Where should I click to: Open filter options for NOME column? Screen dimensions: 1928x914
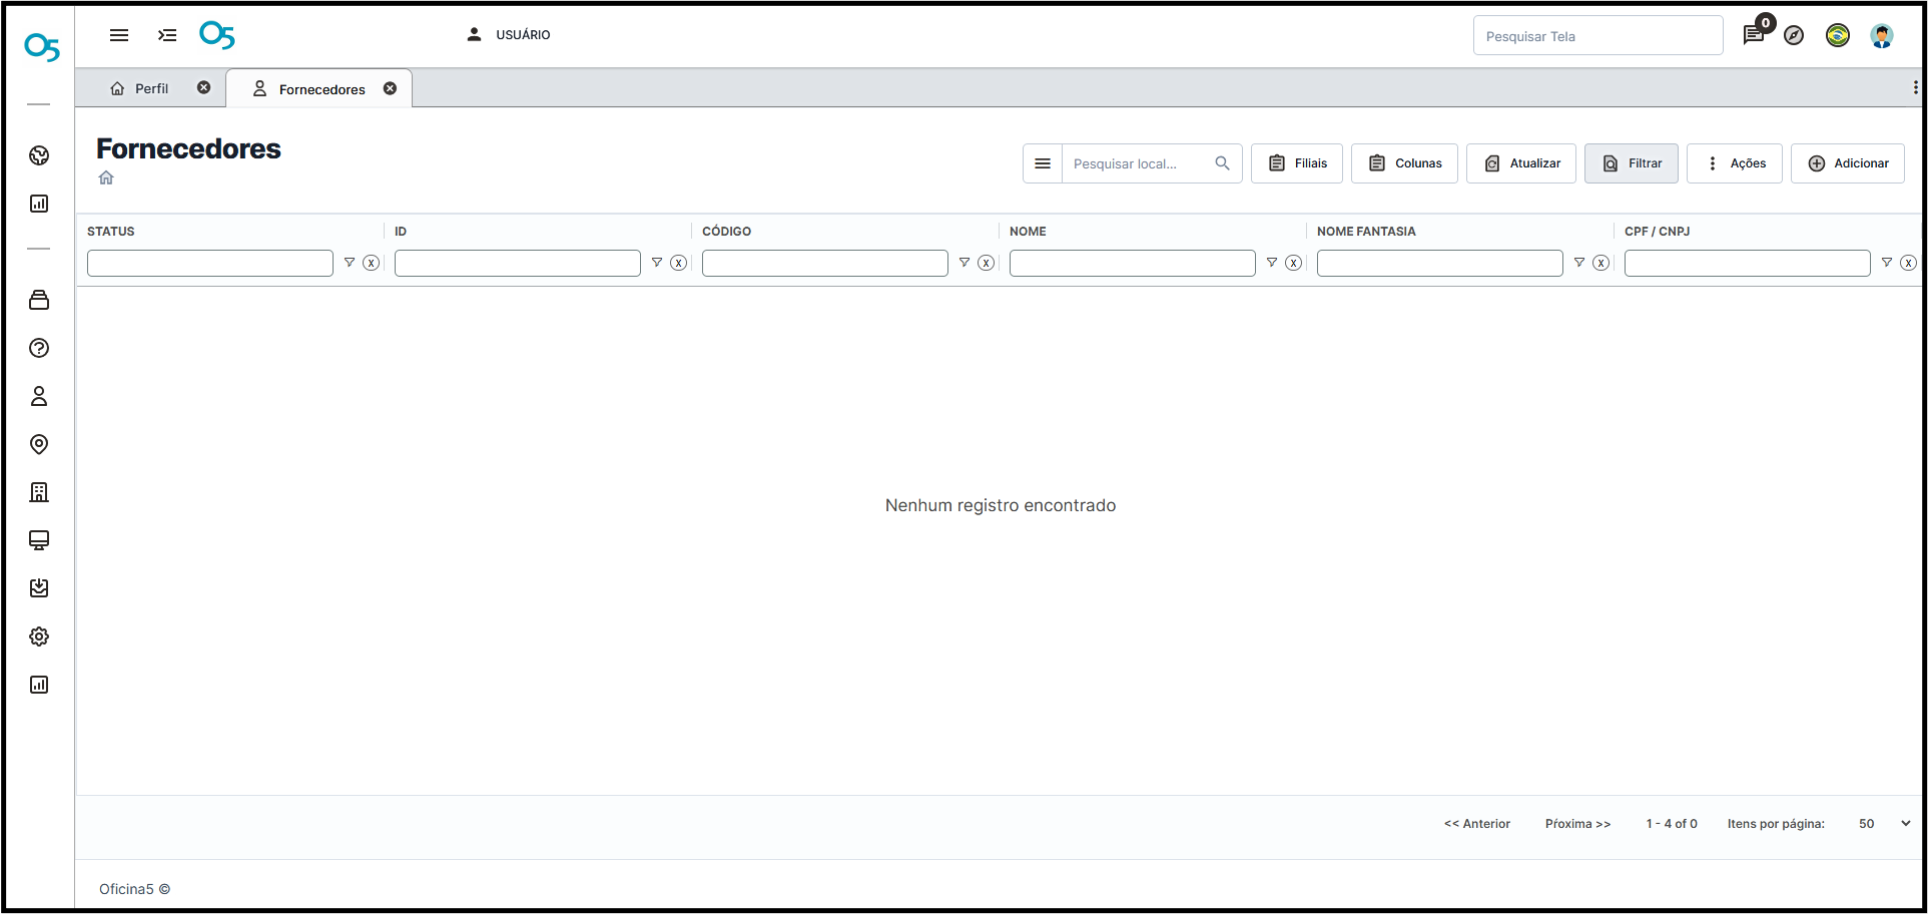tap(1271, 263)
